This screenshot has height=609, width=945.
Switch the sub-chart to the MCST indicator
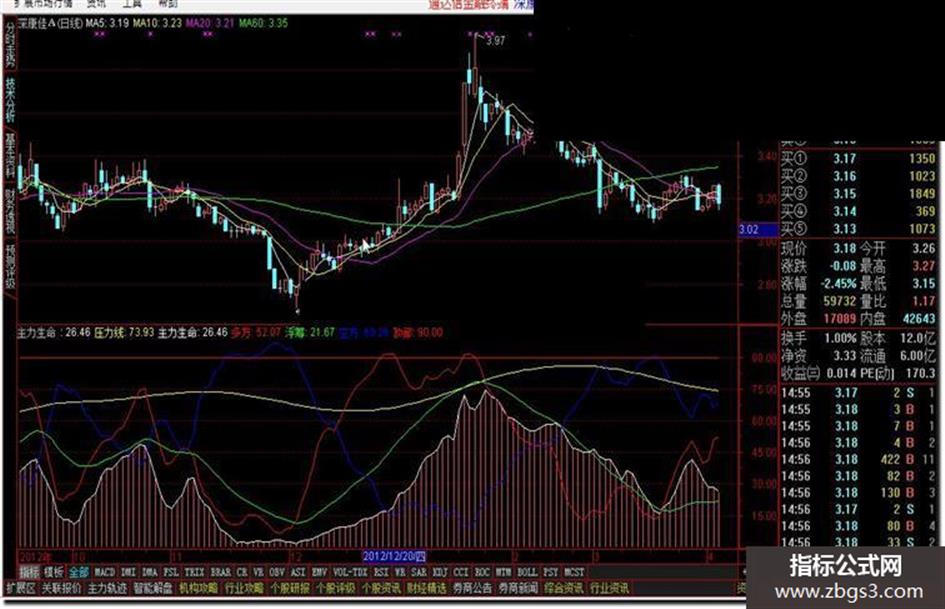pos(574,572)
